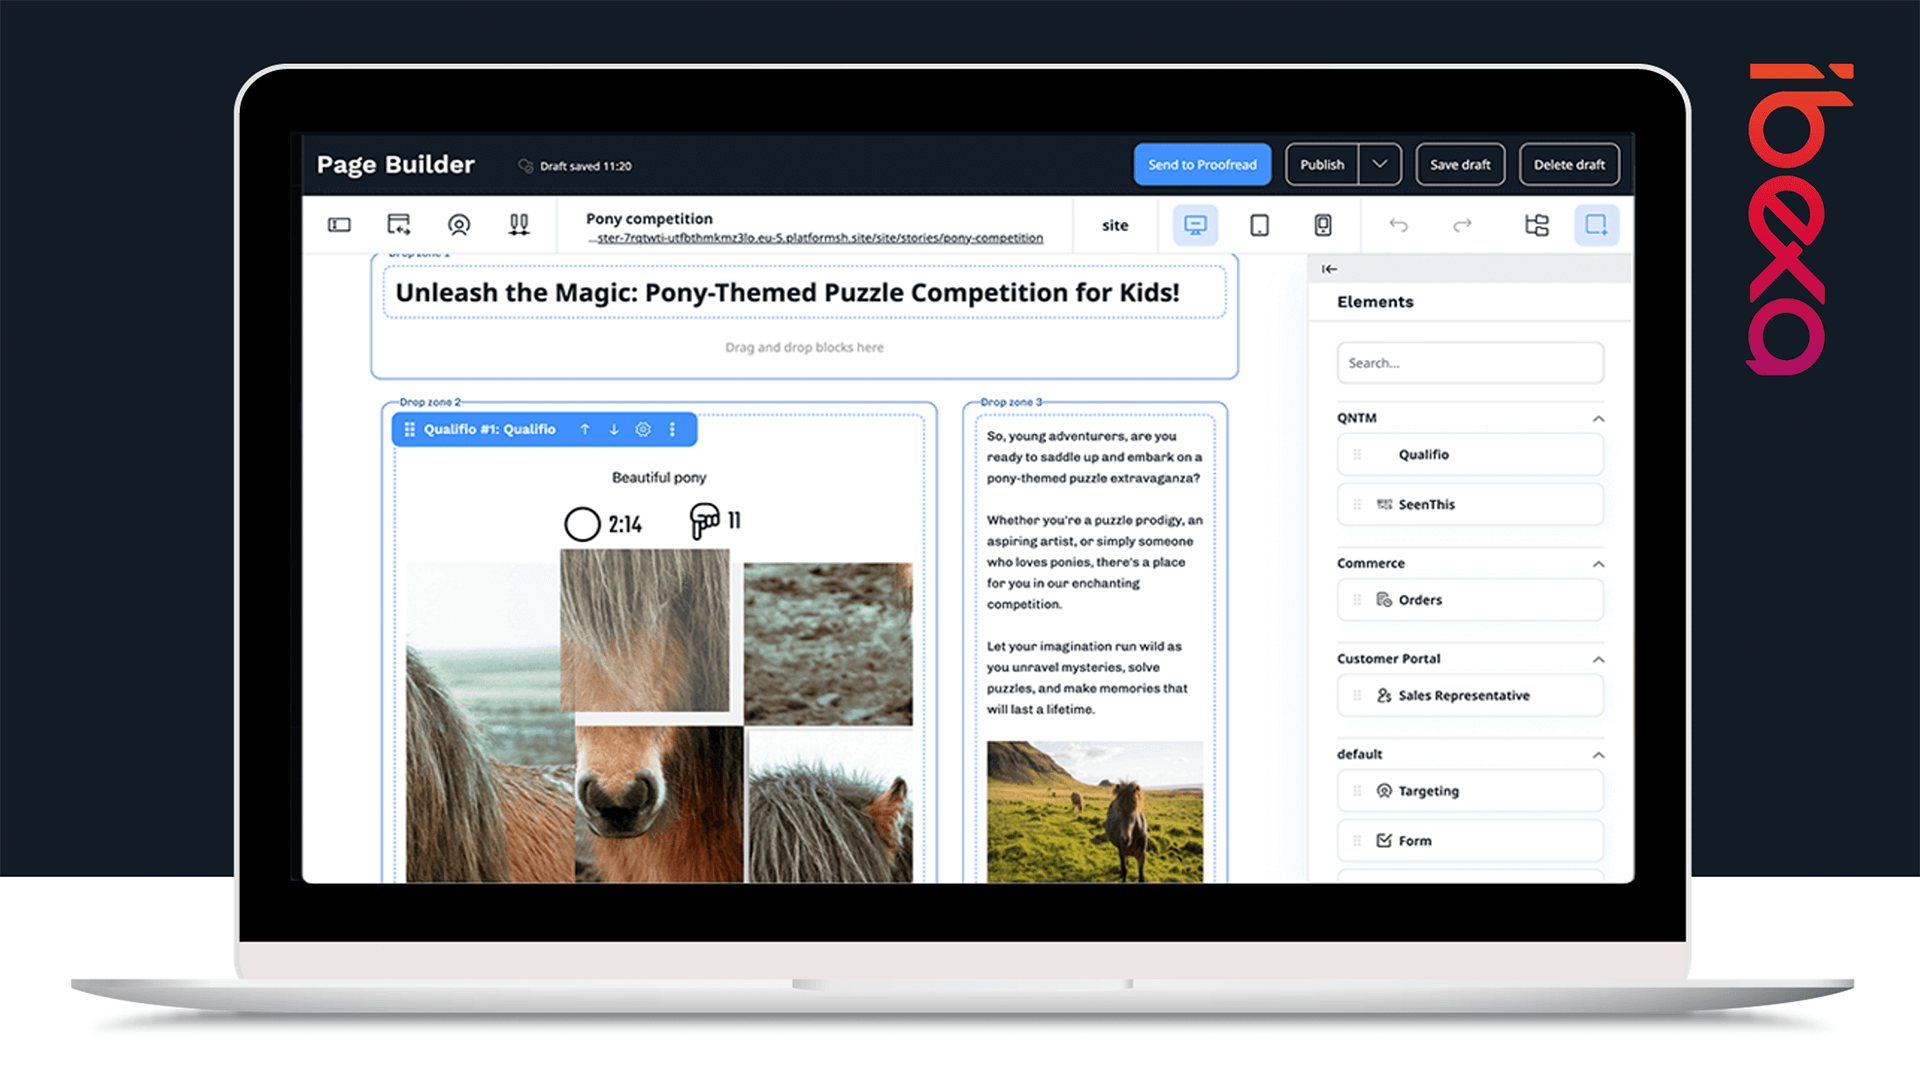Click Send to Proofread button
Image resolution: width=1920 pixels, height=1081 pixels.
[x=1202, y=165]
